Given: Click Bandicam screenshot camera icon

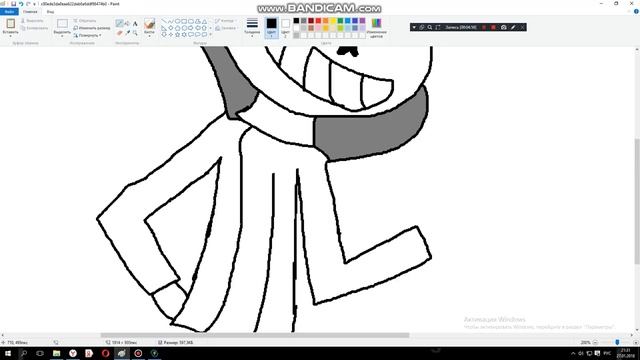Looking at the screenshot, I should (504, 27).
